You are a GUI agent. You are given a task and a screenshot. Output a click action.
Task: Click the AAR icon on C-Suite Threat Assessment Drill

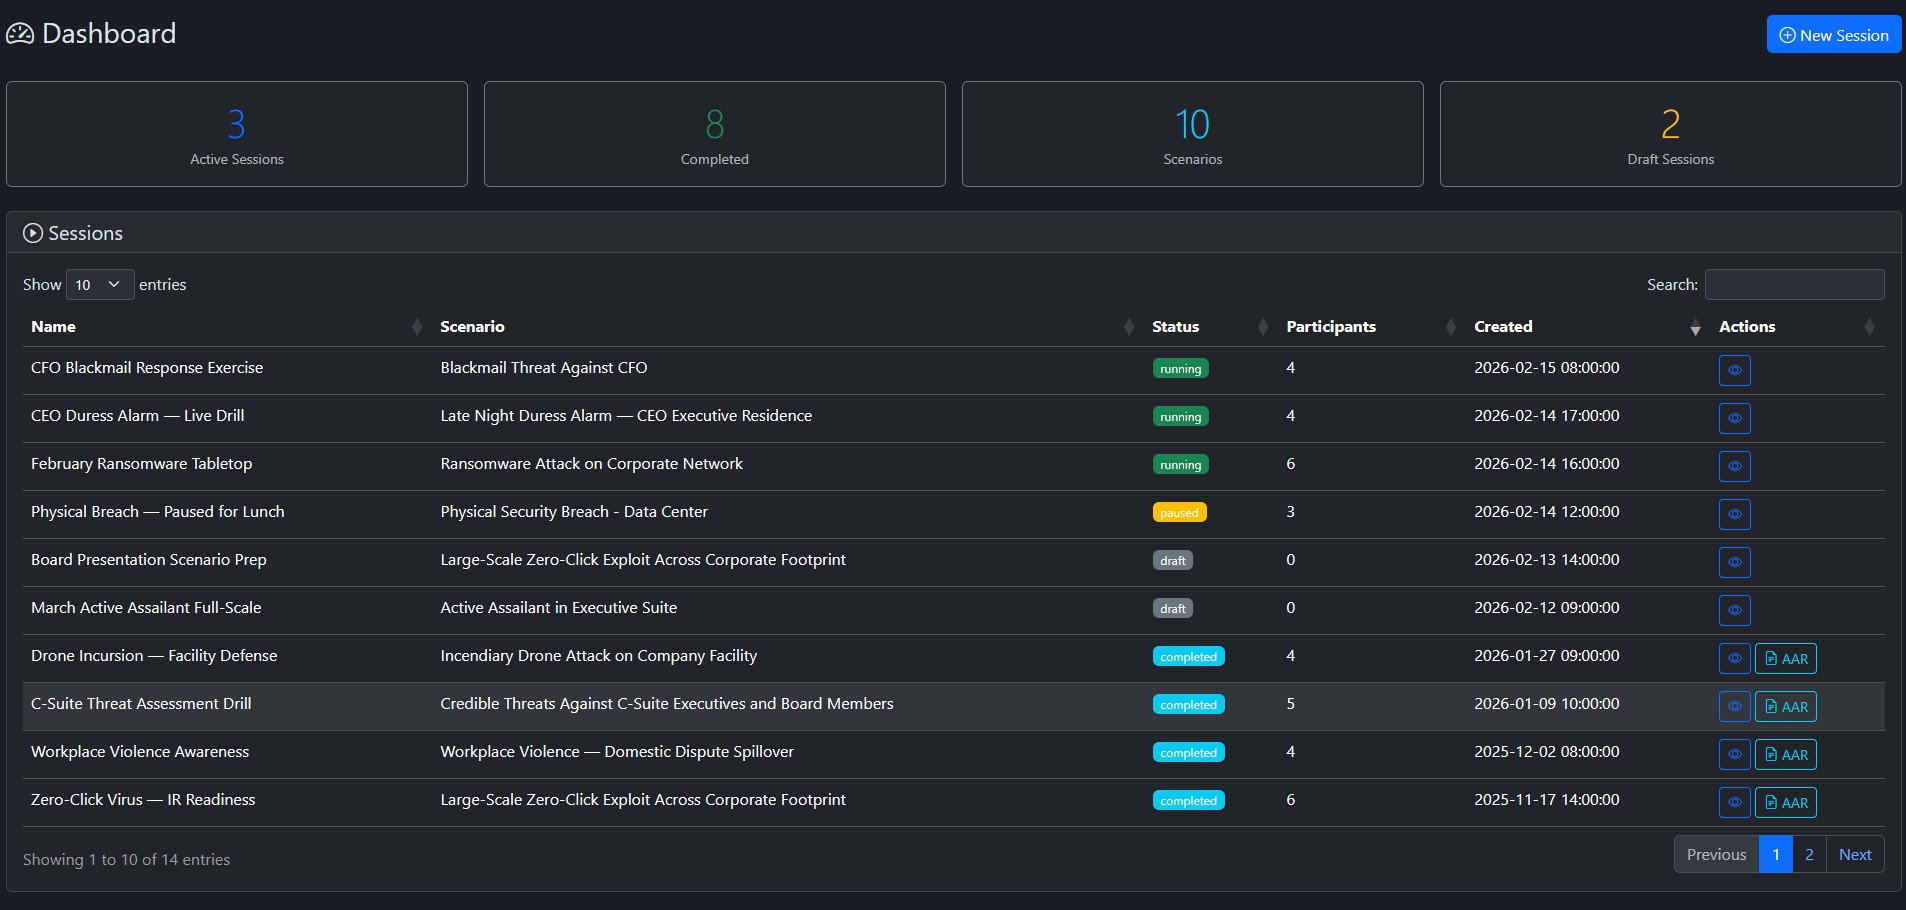click(1786, 706)
